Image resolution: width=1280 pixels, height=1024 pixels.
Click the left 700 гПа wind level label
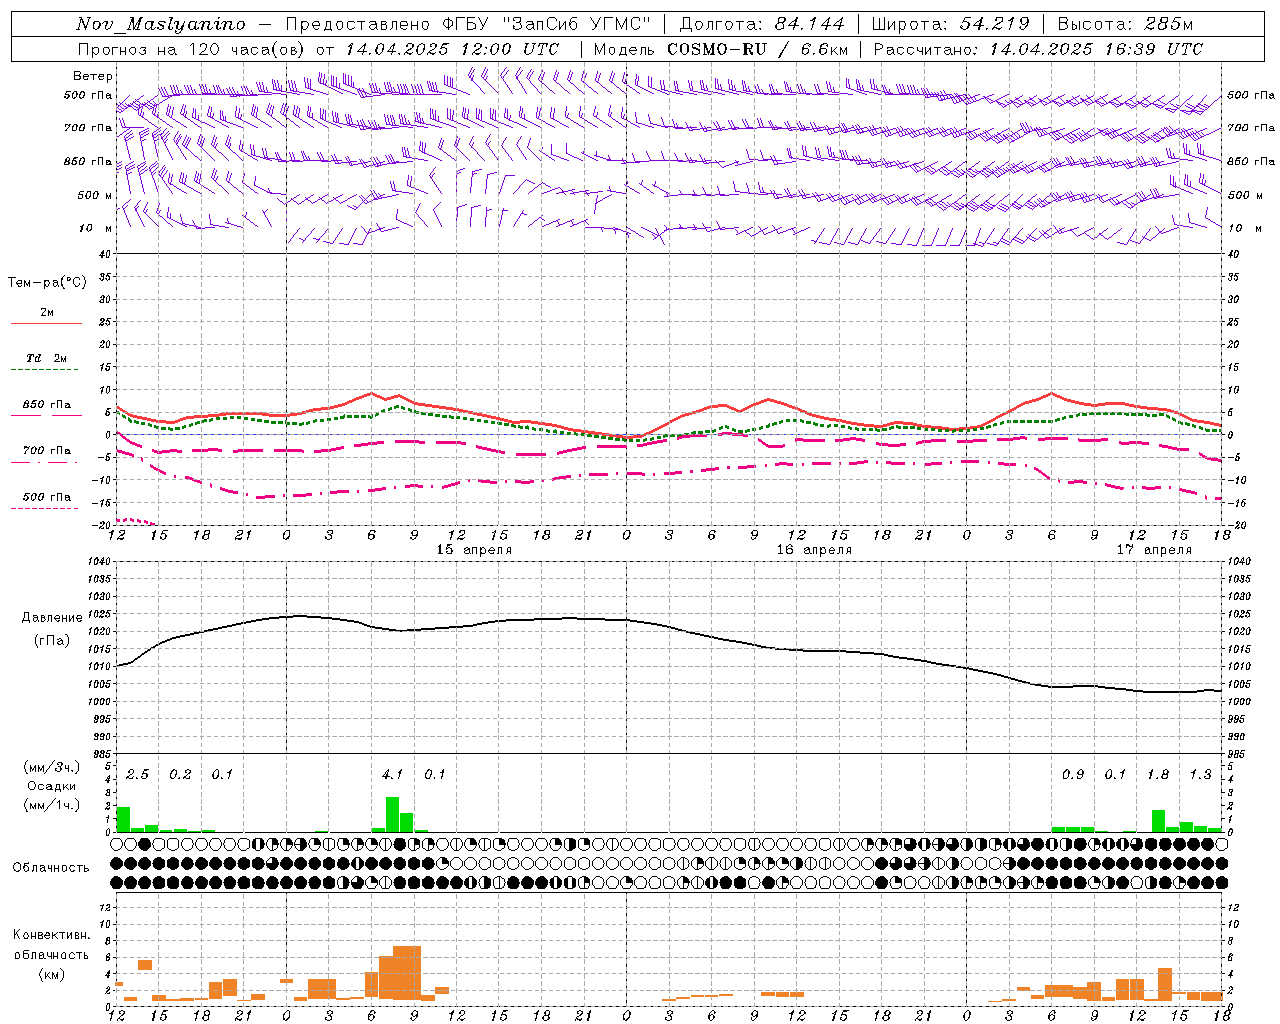click(x=88, y=128)
